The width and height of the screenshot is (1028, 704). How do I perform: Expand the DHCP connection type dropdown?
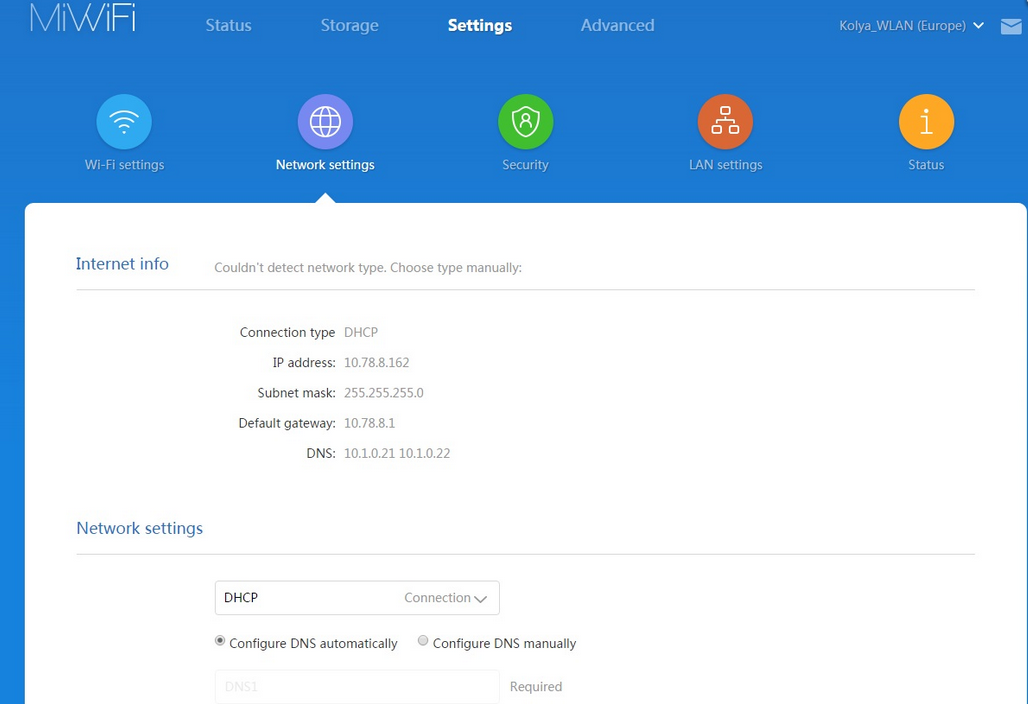[356, 598]
